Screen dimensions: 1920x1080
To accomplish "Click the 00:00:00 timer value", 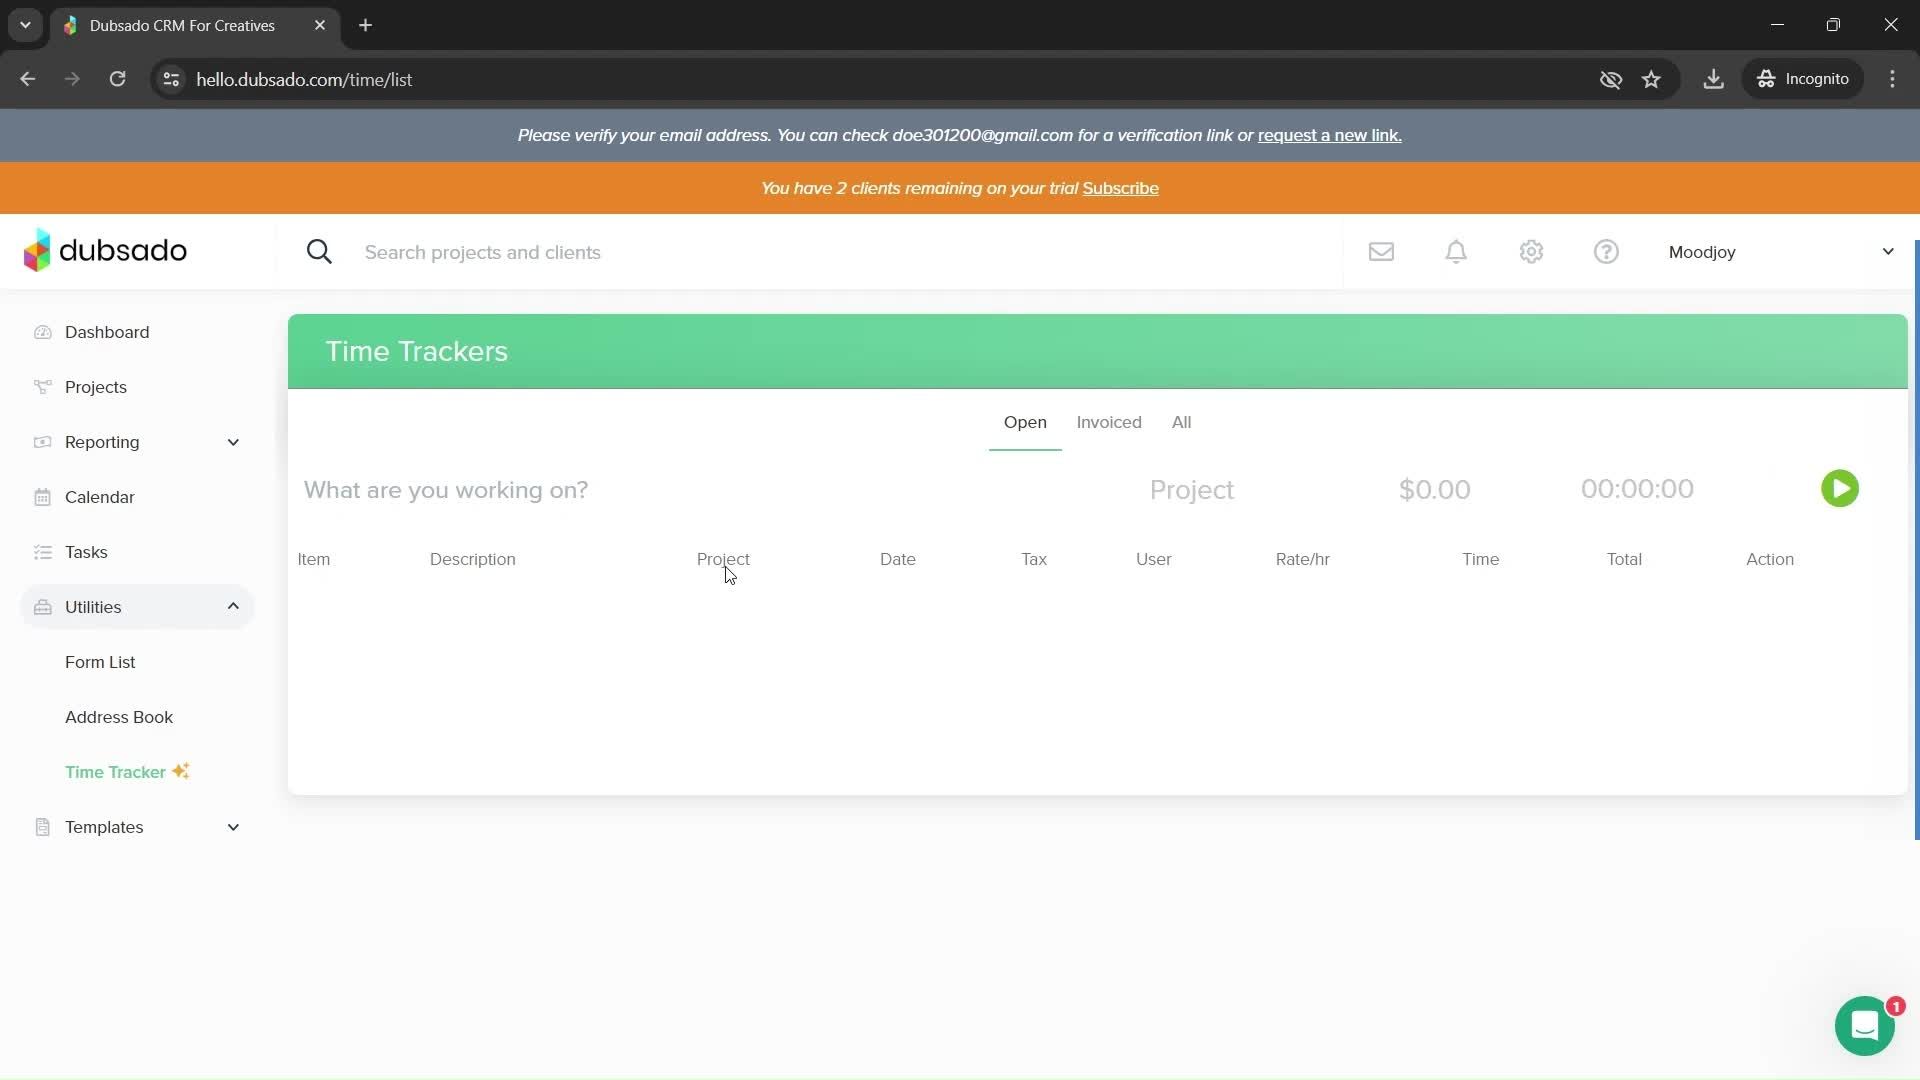I will [1637, 489].
